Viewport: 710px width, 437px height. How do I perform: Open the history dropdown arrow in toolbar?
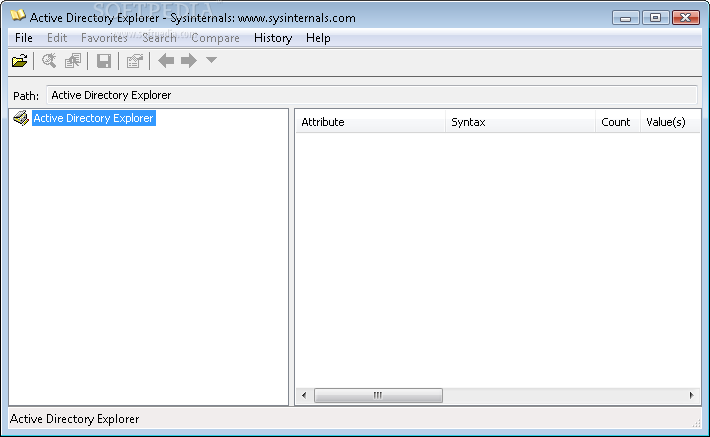[x=211, y=60]
